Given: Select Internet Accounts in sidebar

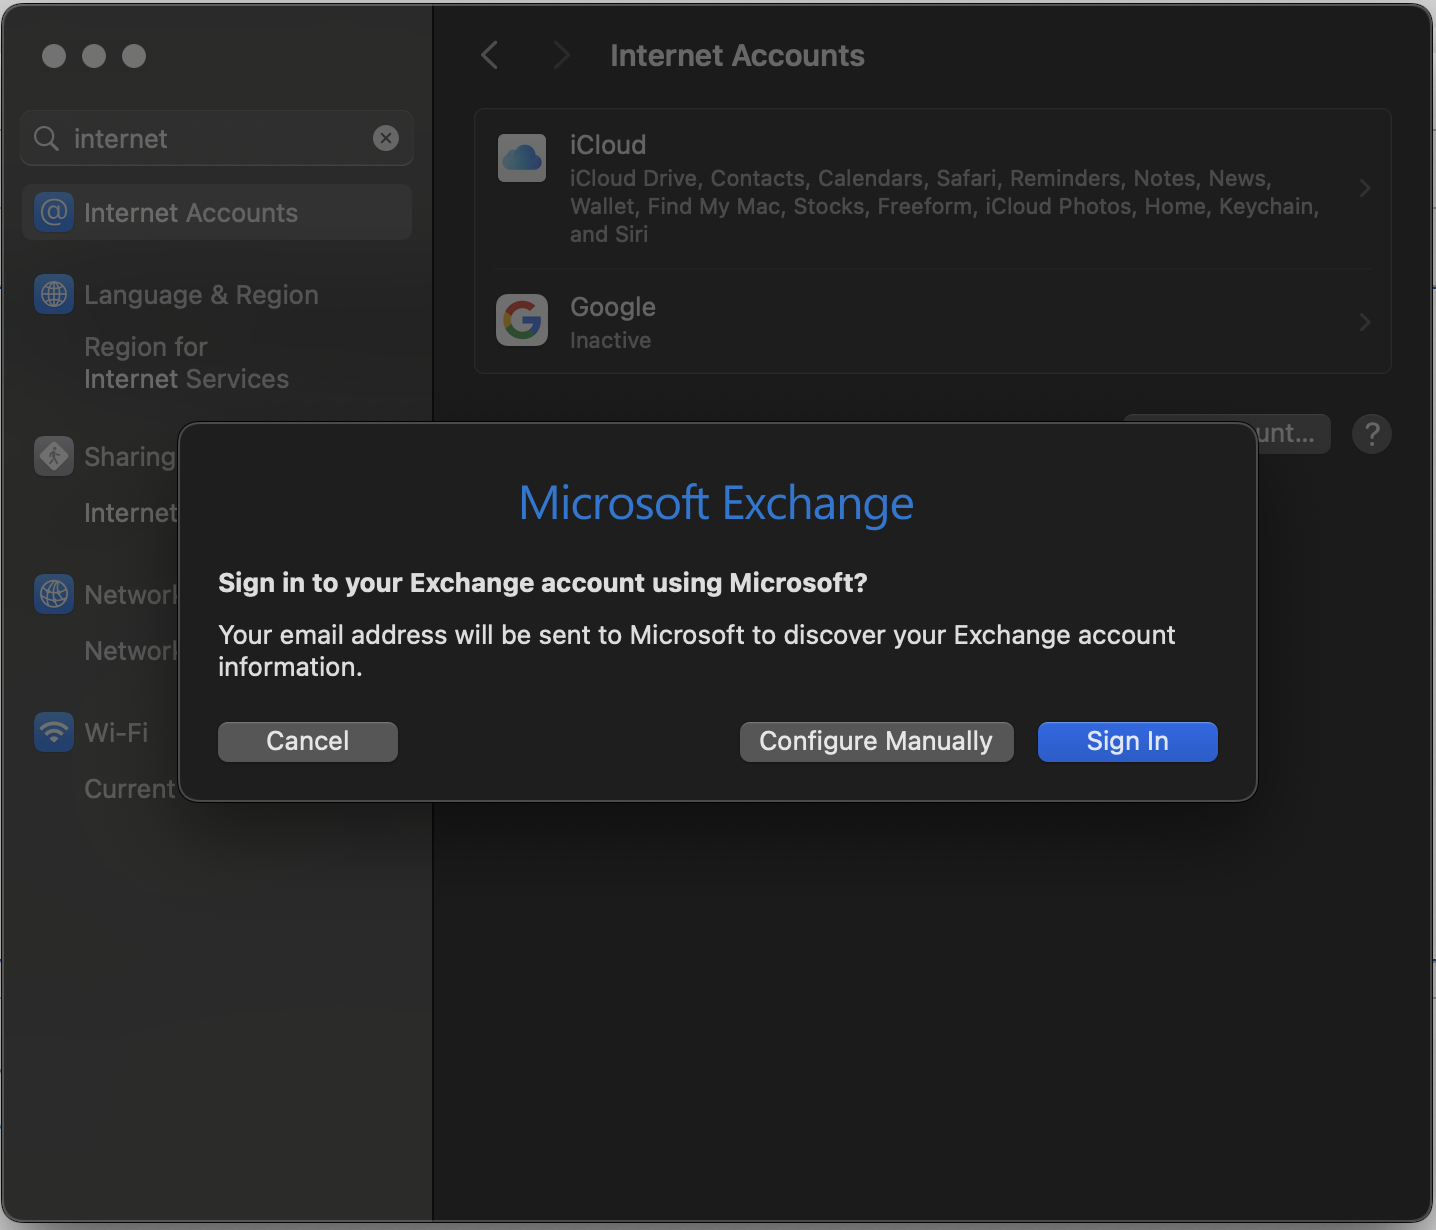Looking at the screenshot, I should coord(217,212).
